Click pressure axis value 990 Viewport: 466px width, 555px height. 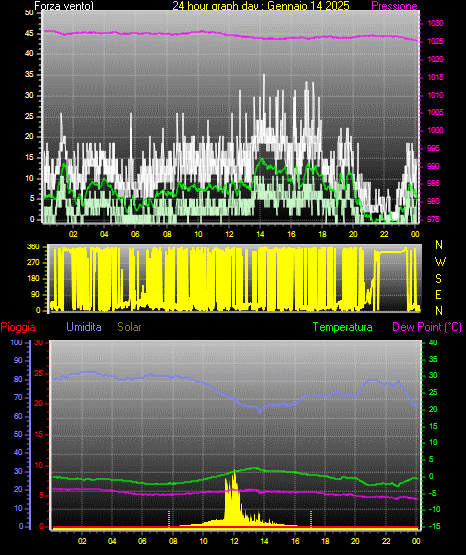tap(433, 166)
